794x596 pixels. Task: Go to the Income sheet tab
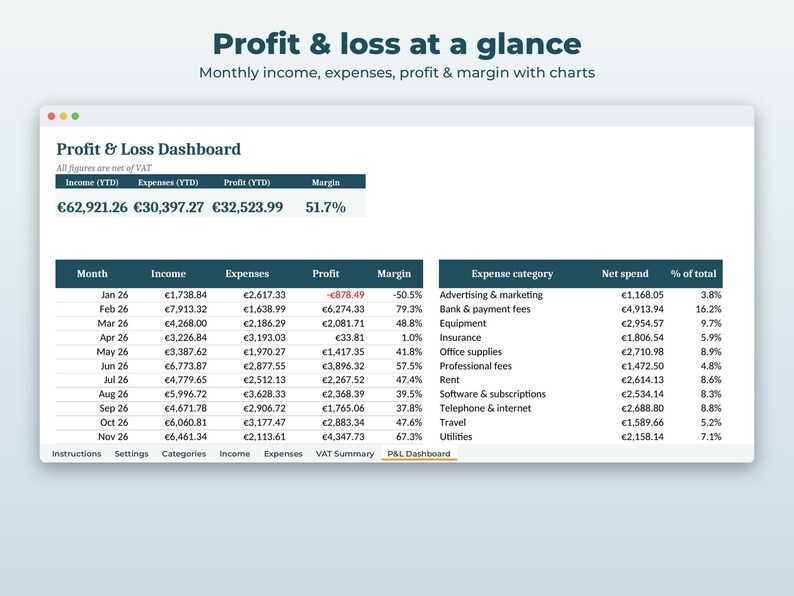point(234,454)
